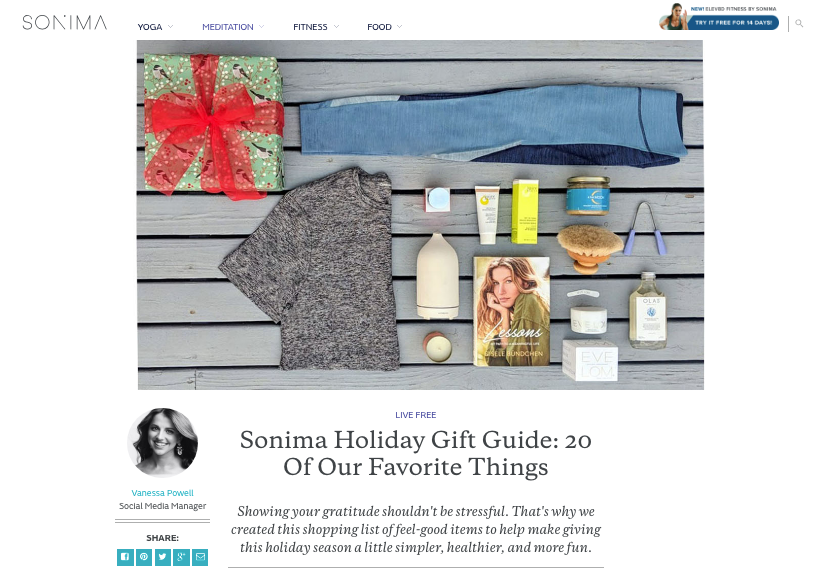Open the Food navigation item
The height and width of the screenshot is (574, 813).
point(380,27)
